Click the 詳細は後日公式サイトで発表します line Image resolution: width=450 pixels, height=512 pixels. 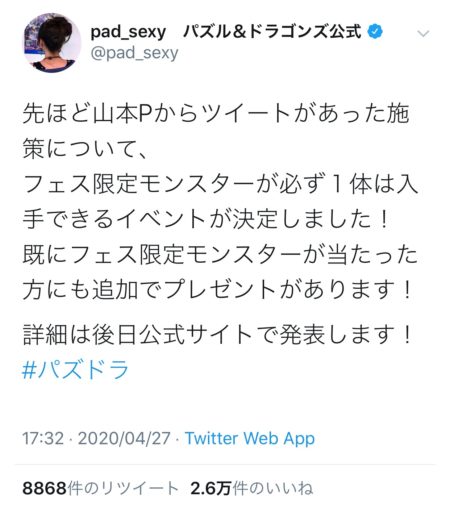click(218, 334)
